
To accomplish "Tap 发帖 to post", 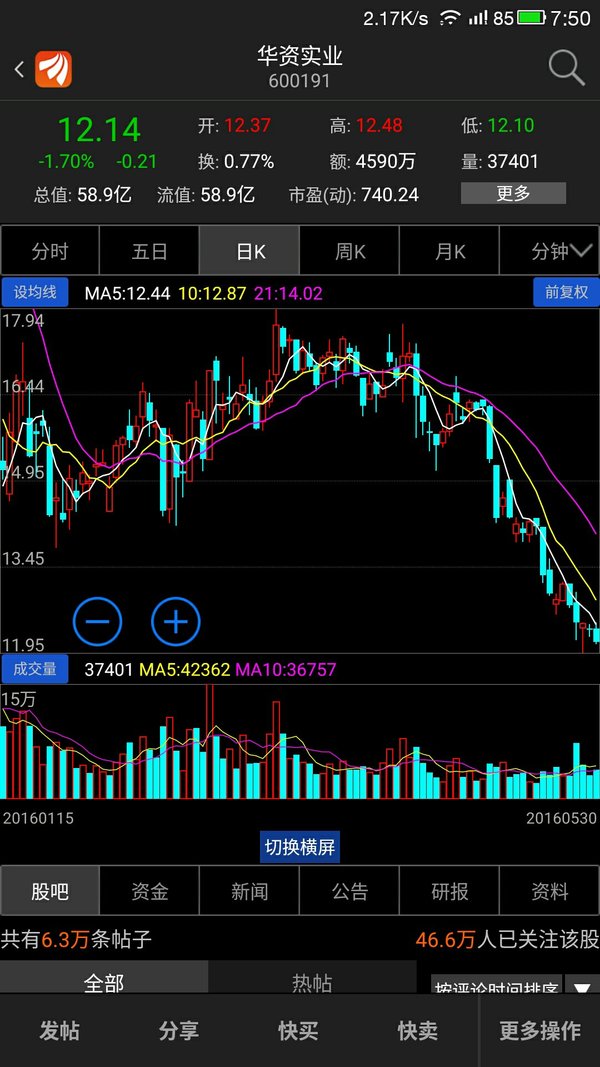I will 59,1030.
